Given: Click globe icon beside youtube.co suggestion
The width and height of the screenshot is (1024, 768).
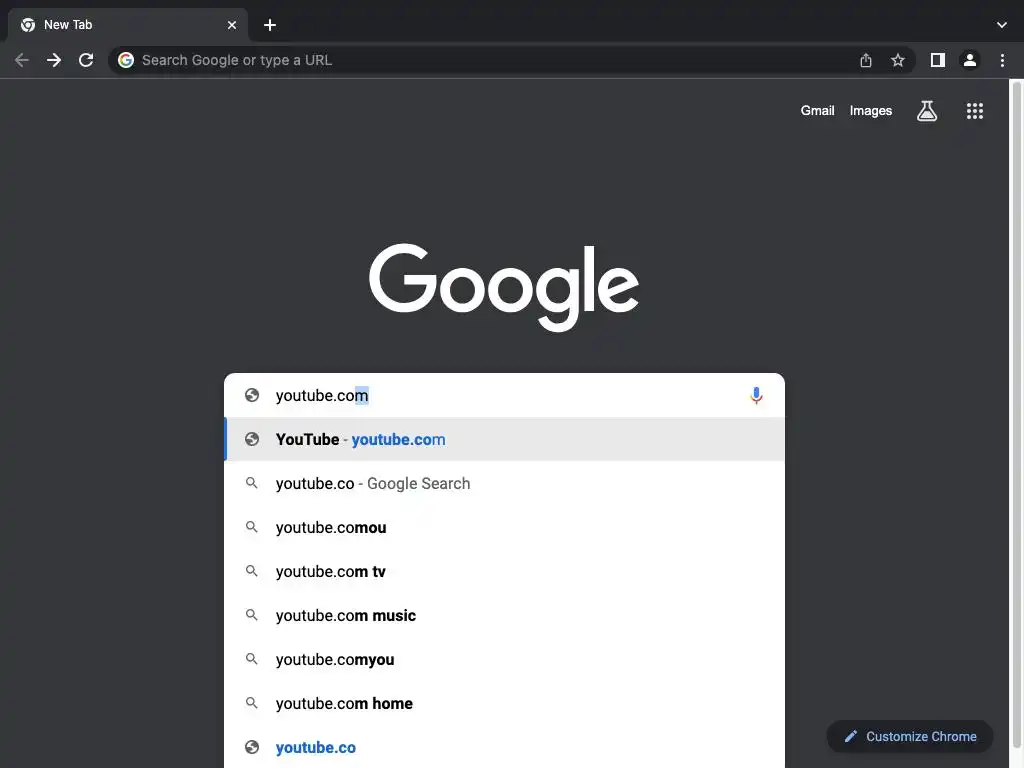Looking at the screenshot, I should pos(252,747).
